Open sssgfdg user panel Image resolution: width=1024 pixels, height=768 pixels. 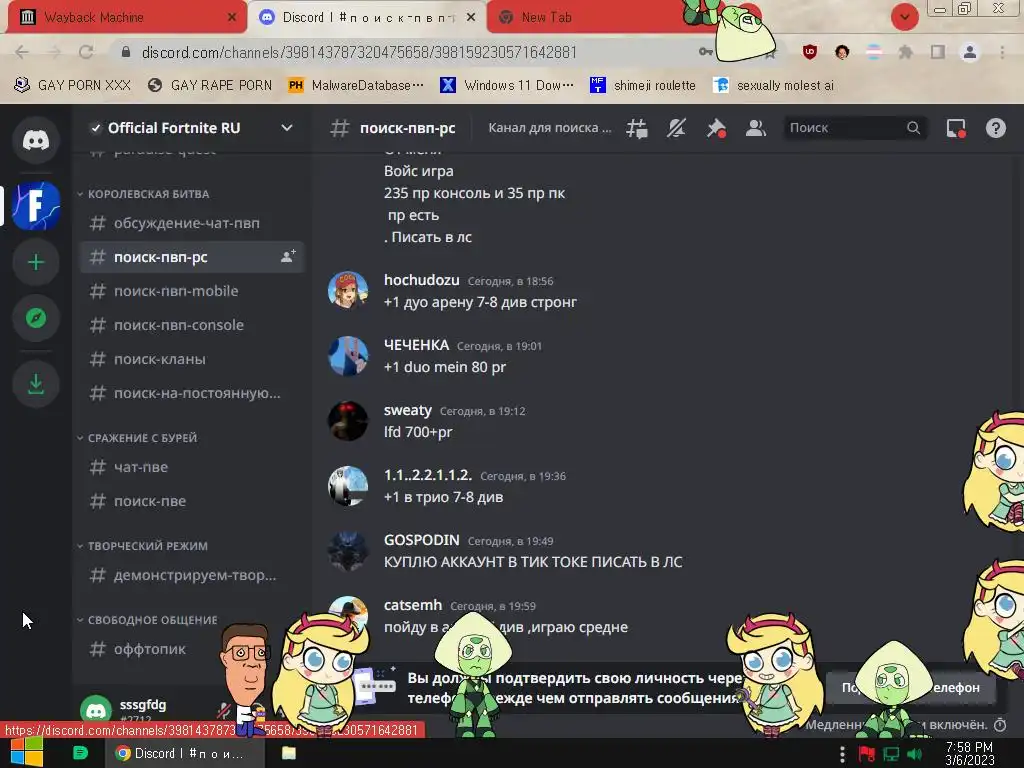pyautogui.click(x=140, y=709)
